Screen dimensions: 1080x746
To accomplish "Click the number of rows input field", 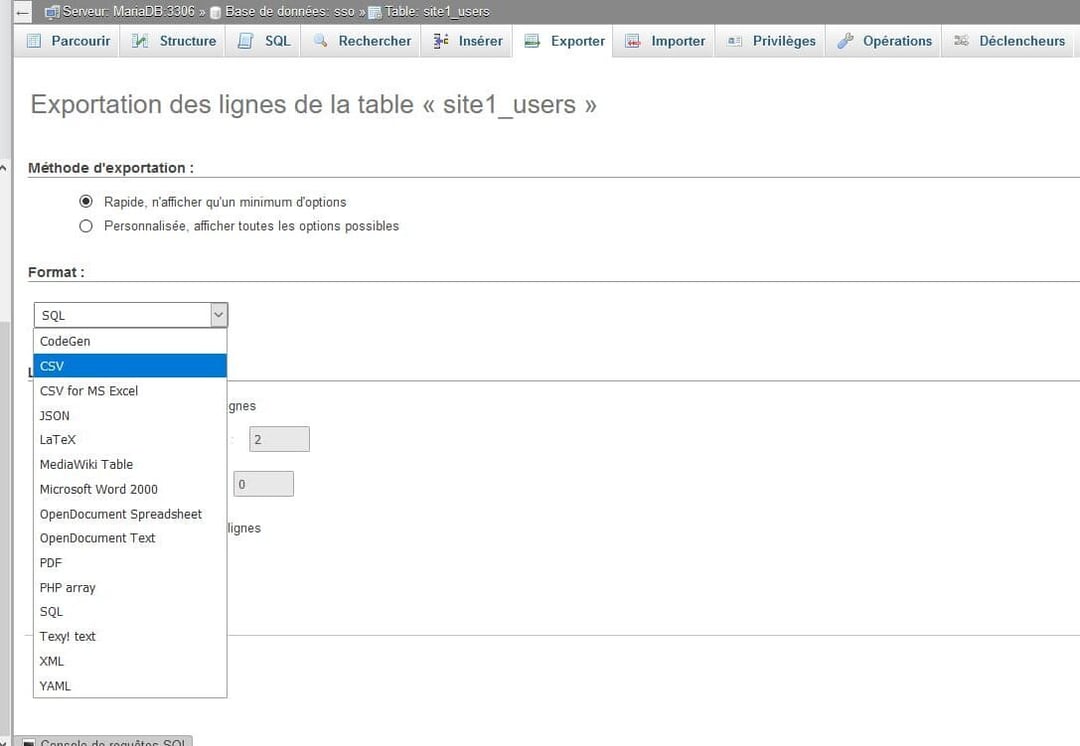I will pyautogui.click(x=279, y=438).
